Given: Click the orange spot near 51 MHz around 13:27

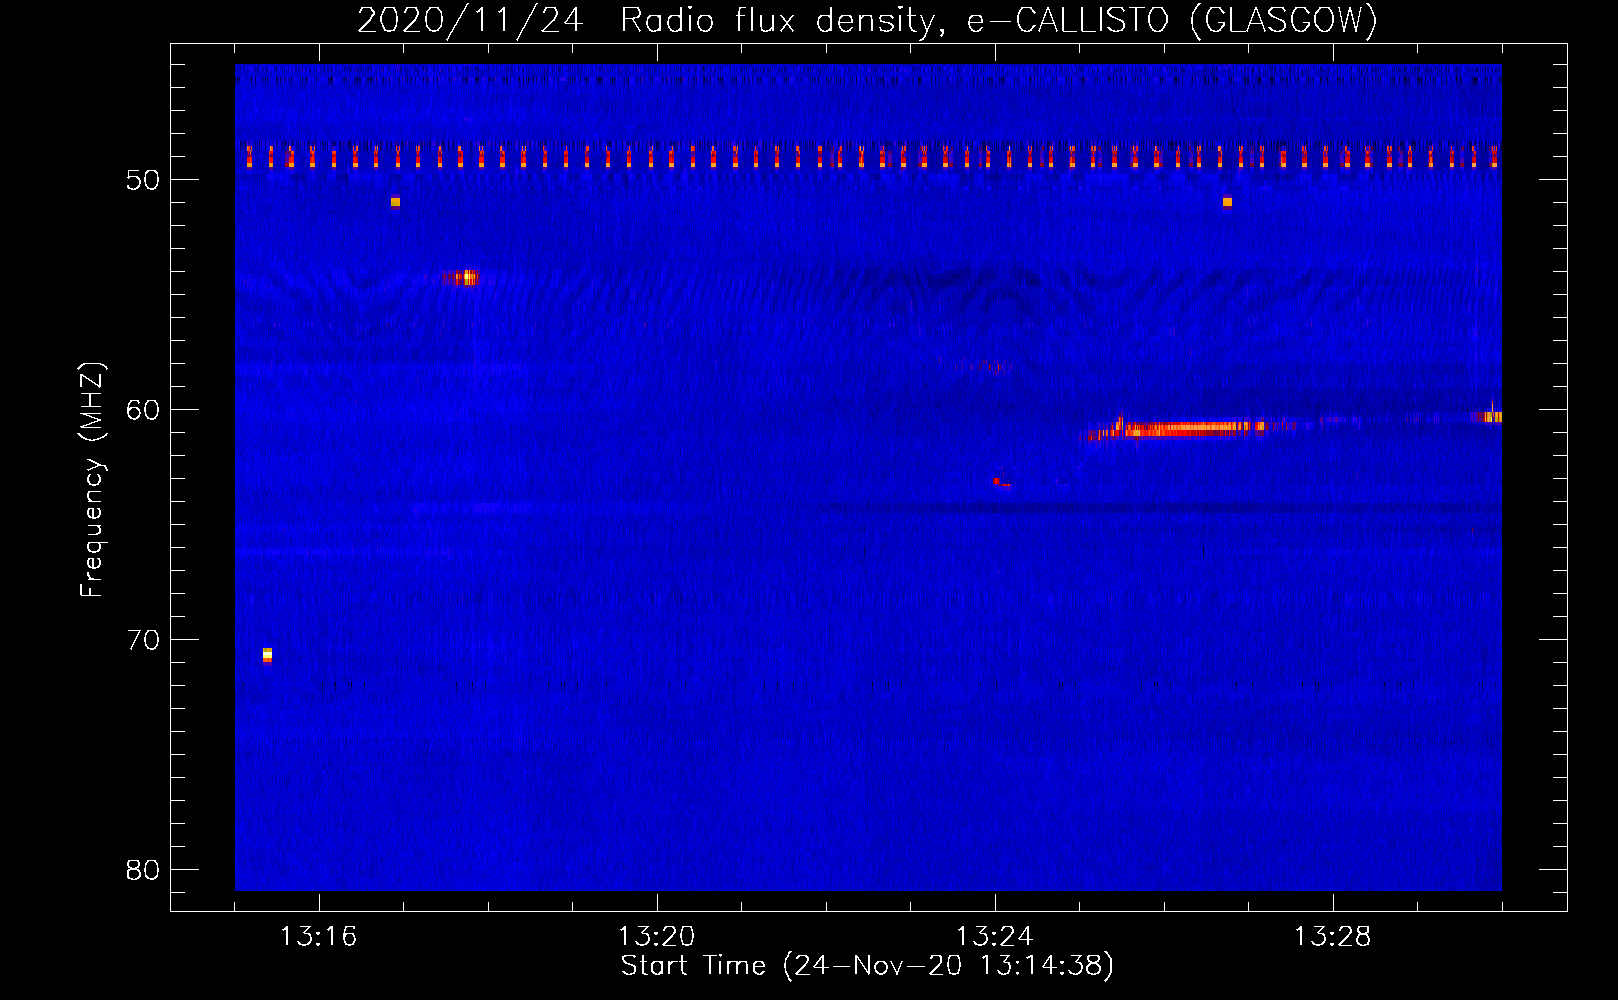Looking at the screenshot, I should coord(1227,202).
